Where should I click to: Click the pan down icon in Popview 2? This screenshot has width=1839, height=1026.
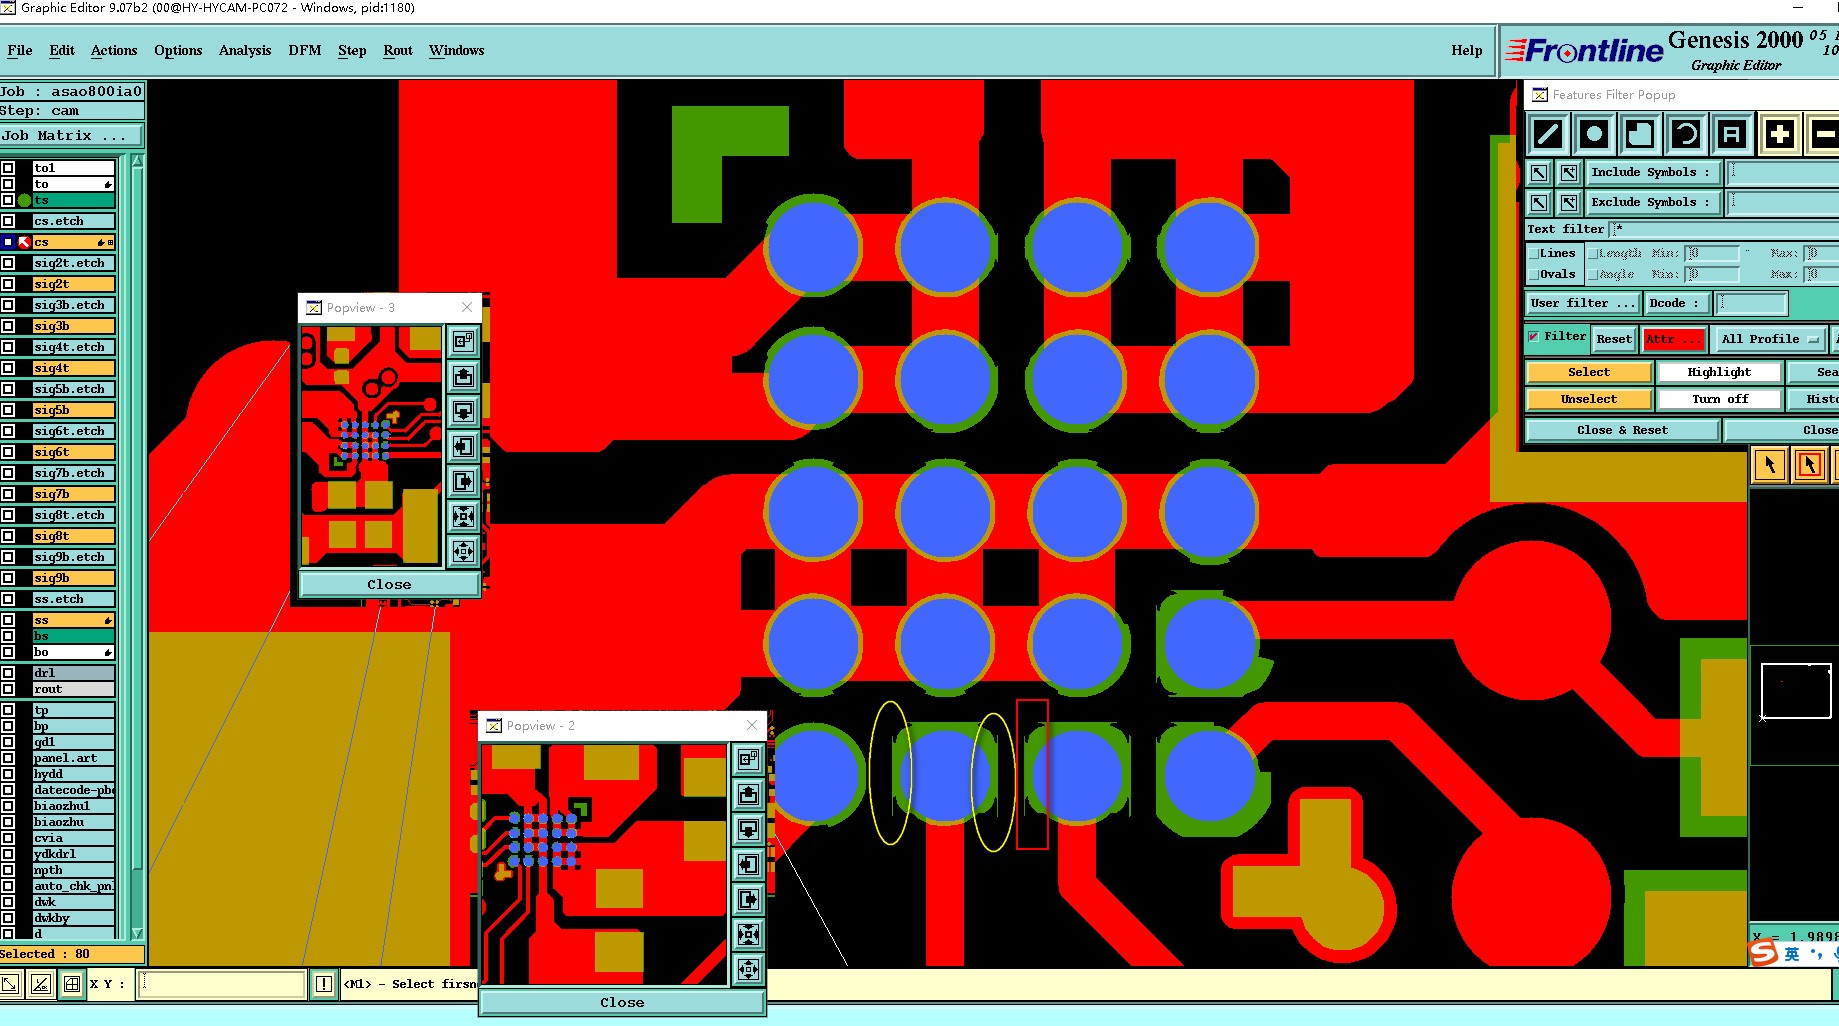pos(748,830)
